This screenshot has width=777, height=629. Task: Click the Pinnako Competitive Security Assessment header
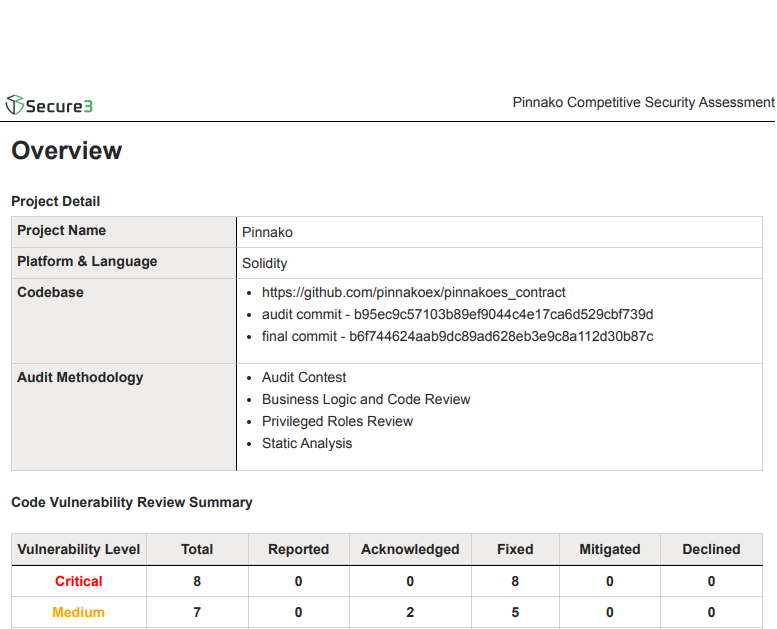pos(643,103)
